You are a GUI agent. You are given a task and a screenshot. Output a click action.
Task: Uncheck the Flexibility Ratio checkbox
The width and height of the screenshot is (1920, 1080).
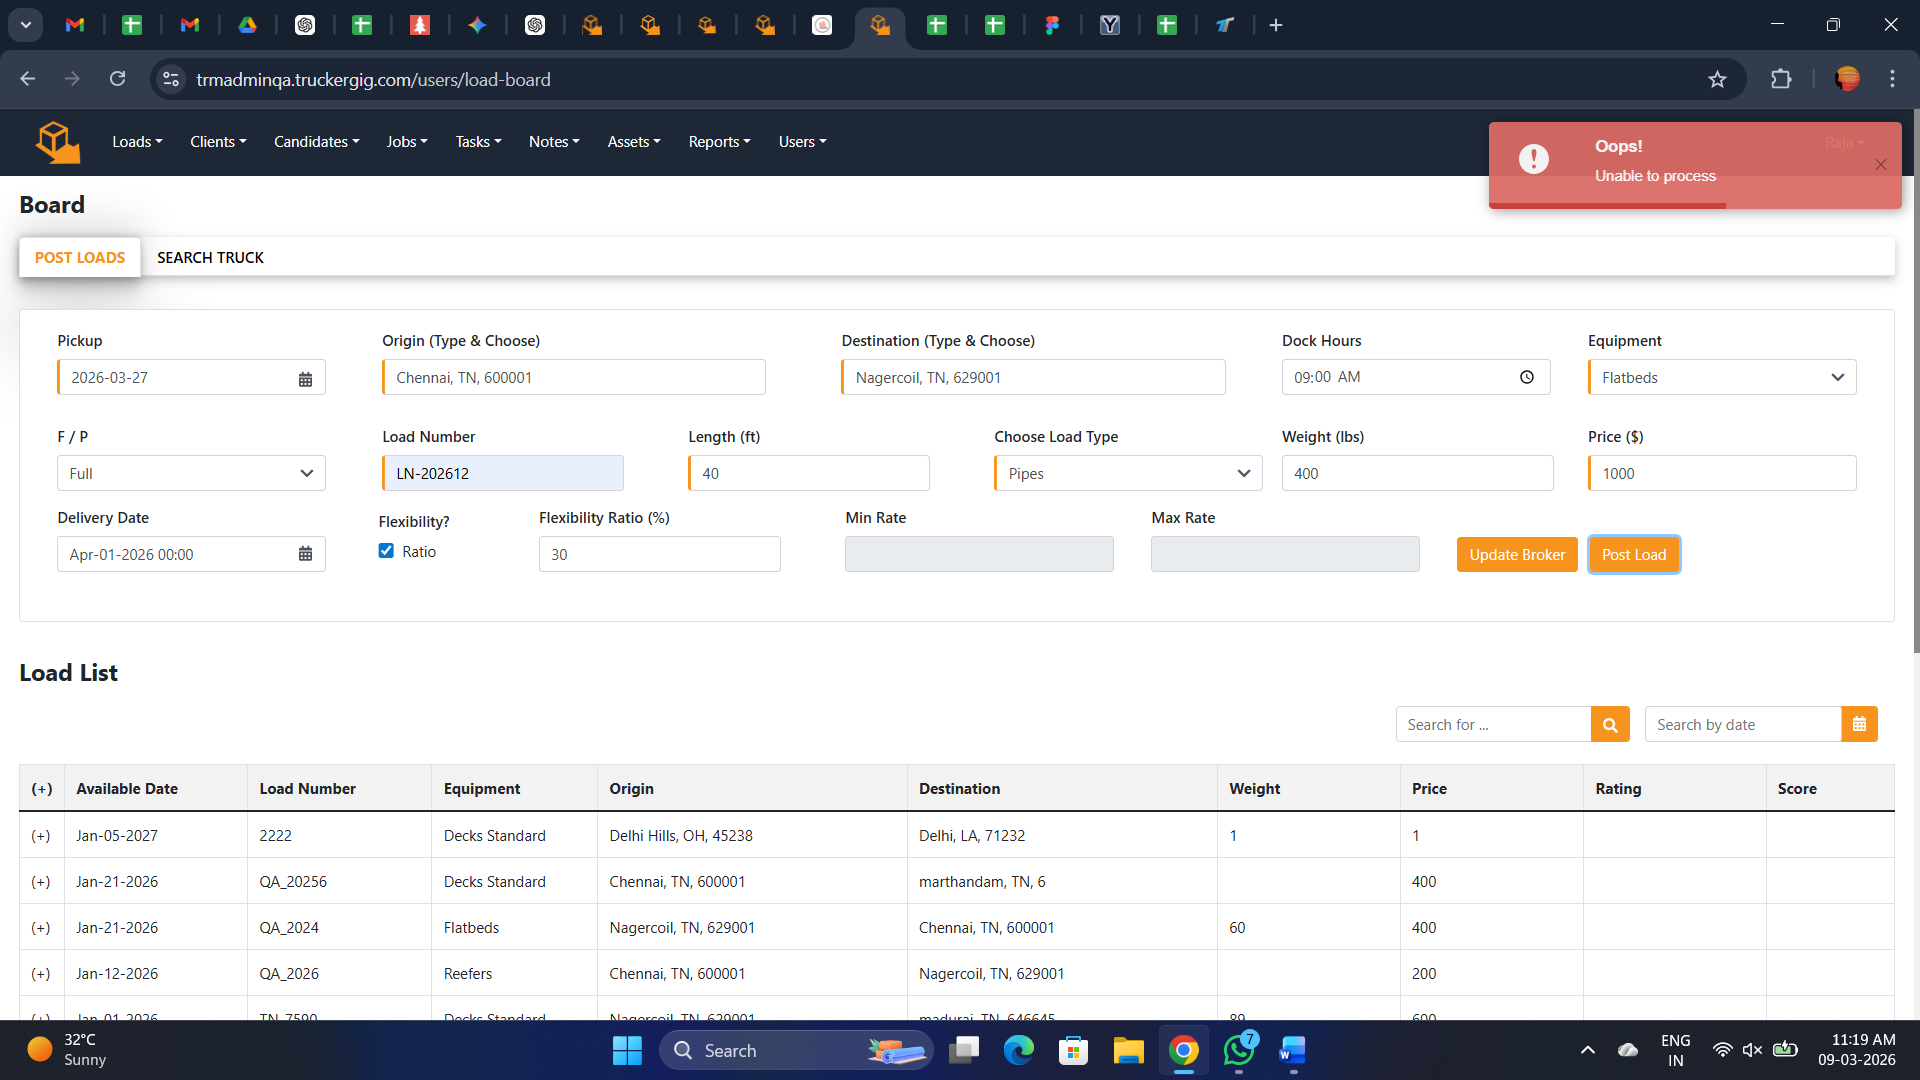pos(386,551)
